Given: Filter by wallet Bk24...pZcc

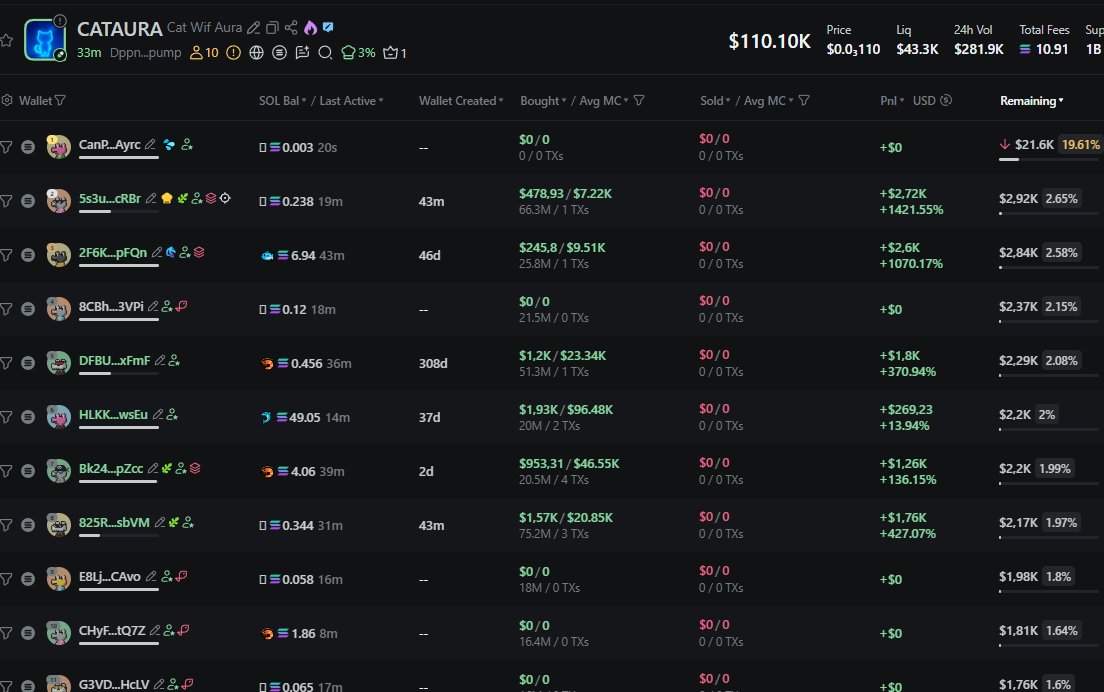Looking at the screenshot, I should [6, 470].
